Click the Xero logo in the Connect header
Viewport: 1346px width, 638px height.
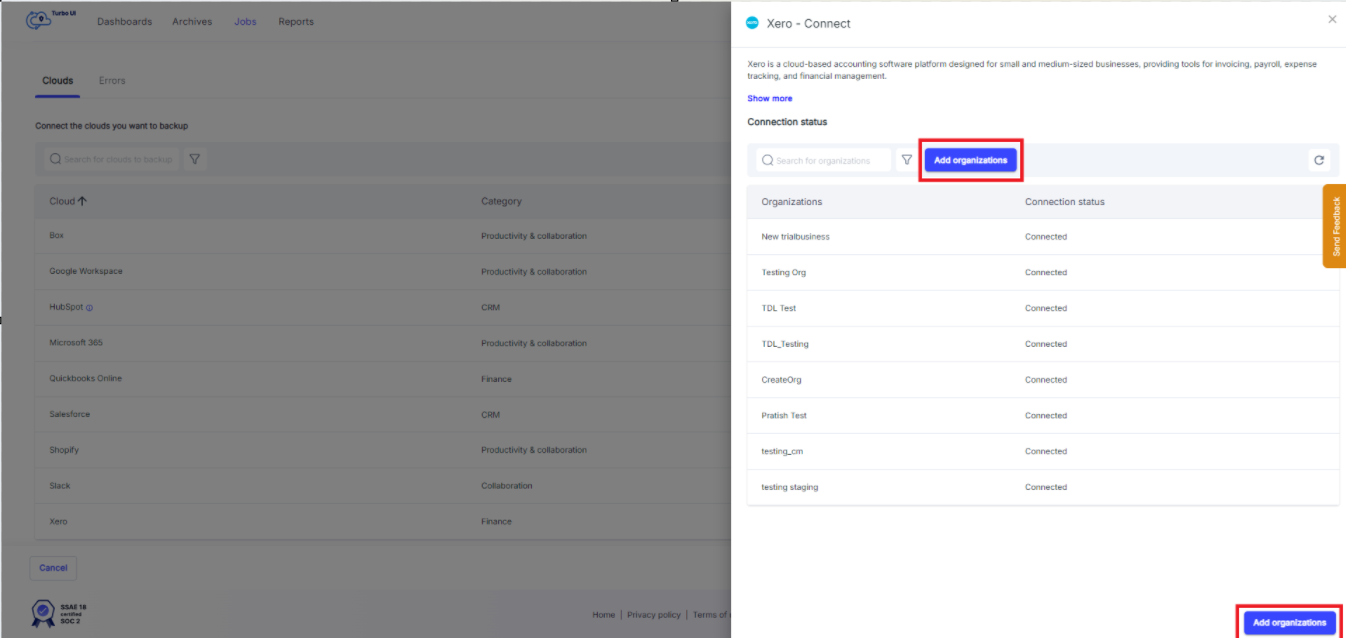750,22
